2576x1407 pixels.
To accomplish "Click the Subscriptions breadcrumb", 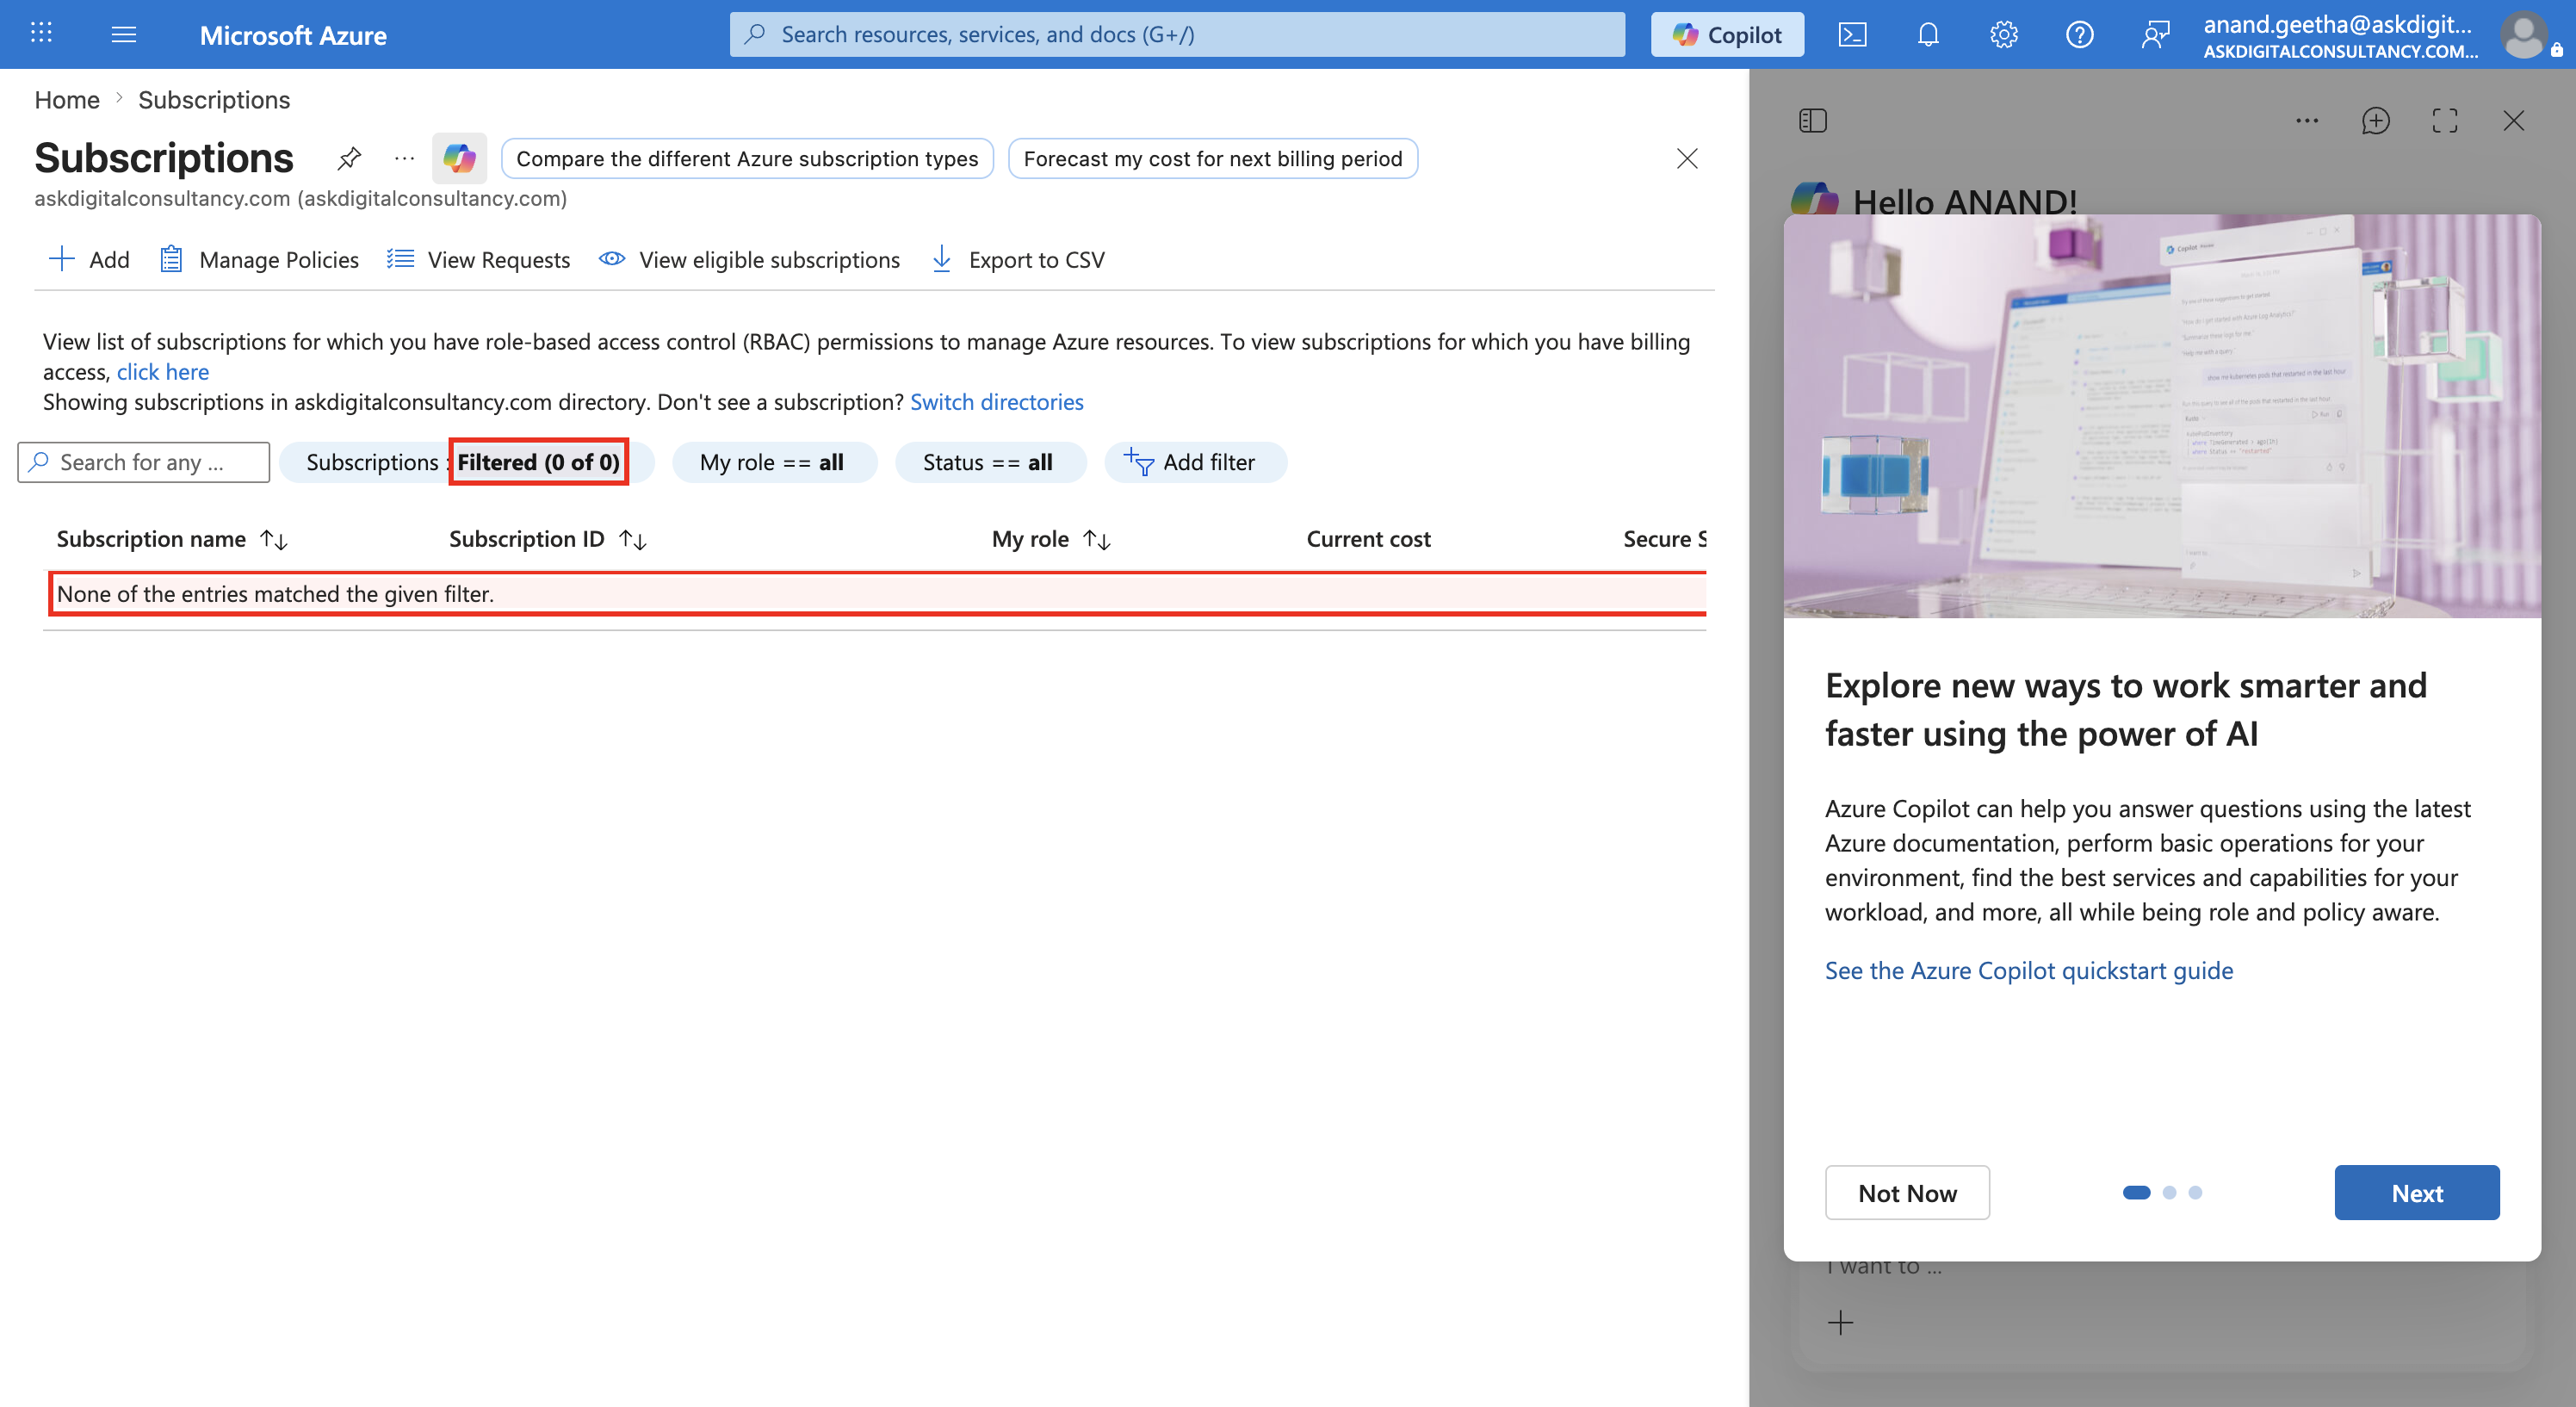I will 214,100.
